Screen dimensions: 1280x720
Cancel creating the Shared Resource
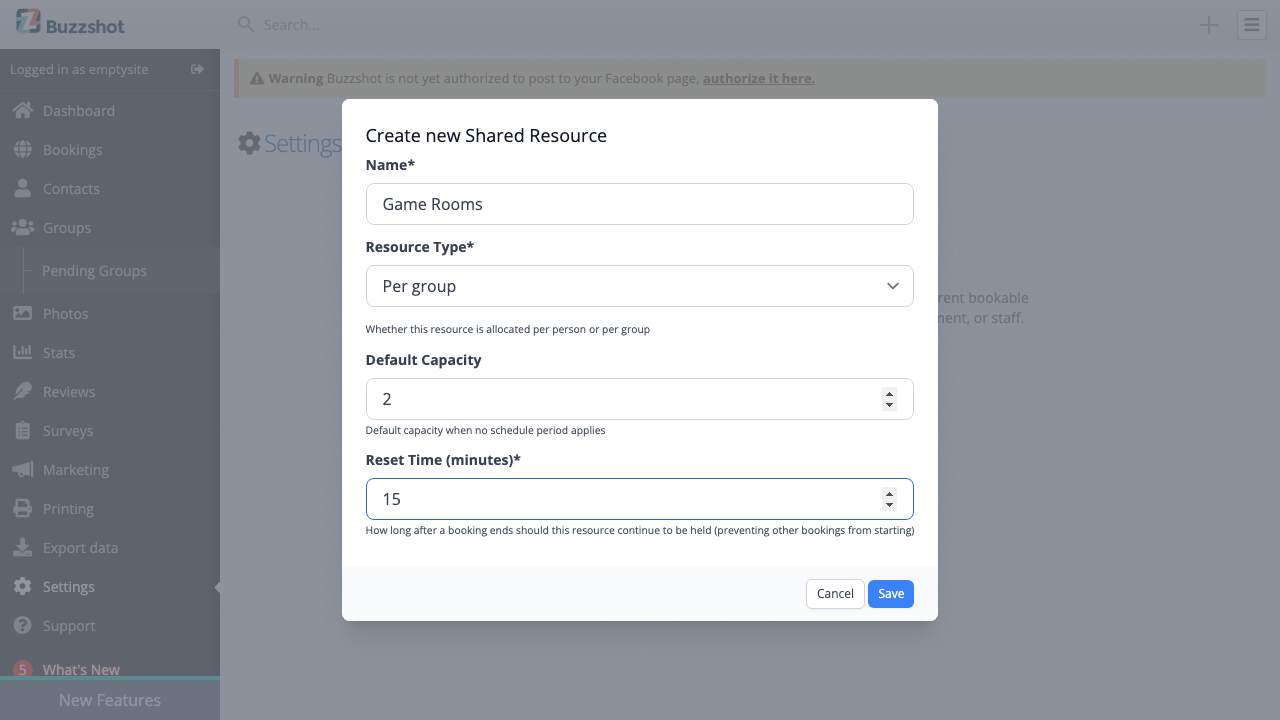tap(835, 593)
